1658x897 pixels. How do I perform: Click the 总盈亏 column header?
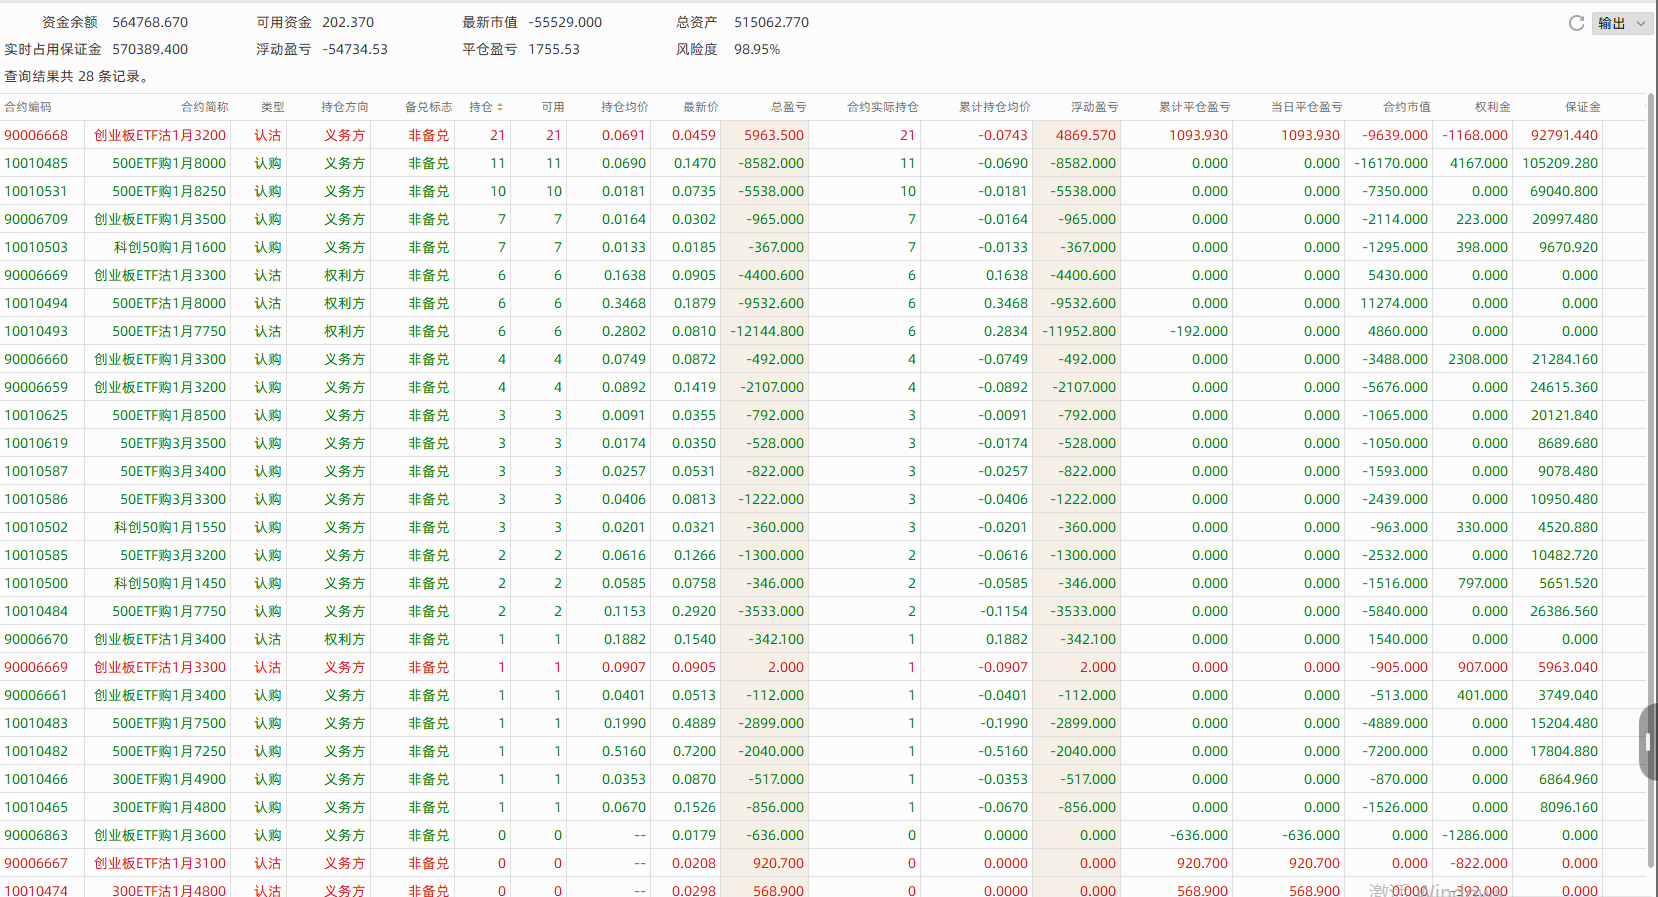pyautogui.click(x=788, y=107)
